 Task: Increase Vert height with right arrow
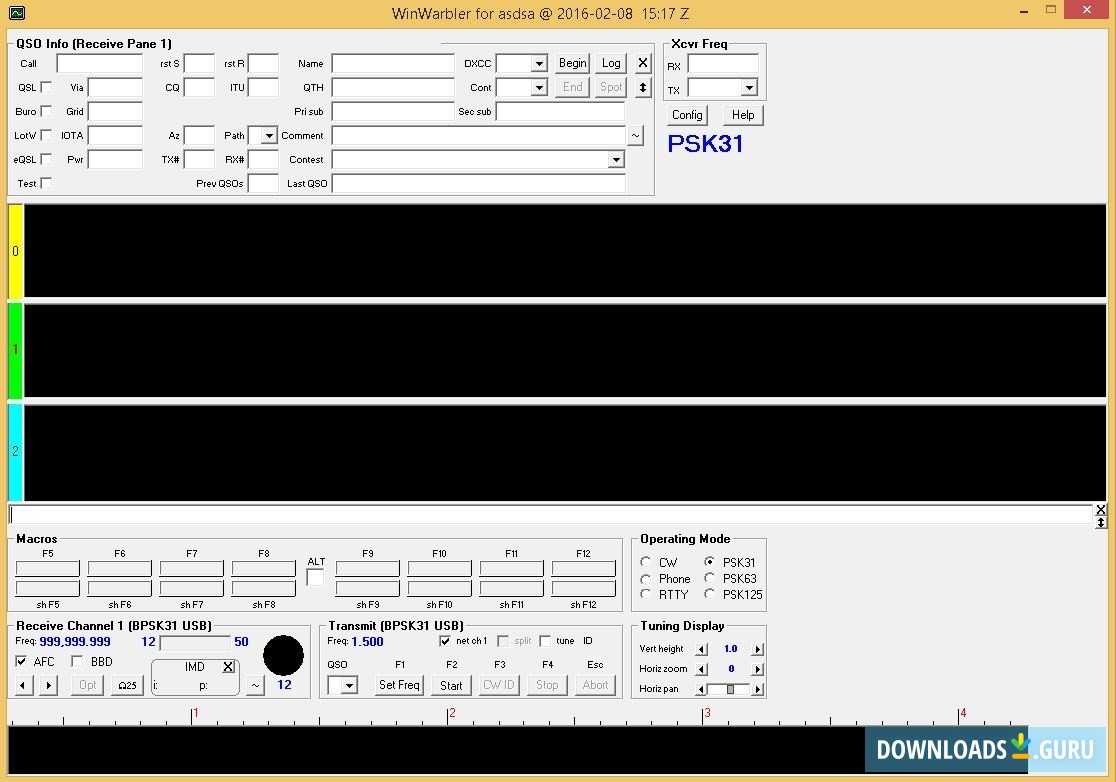[x=757, y=649]
